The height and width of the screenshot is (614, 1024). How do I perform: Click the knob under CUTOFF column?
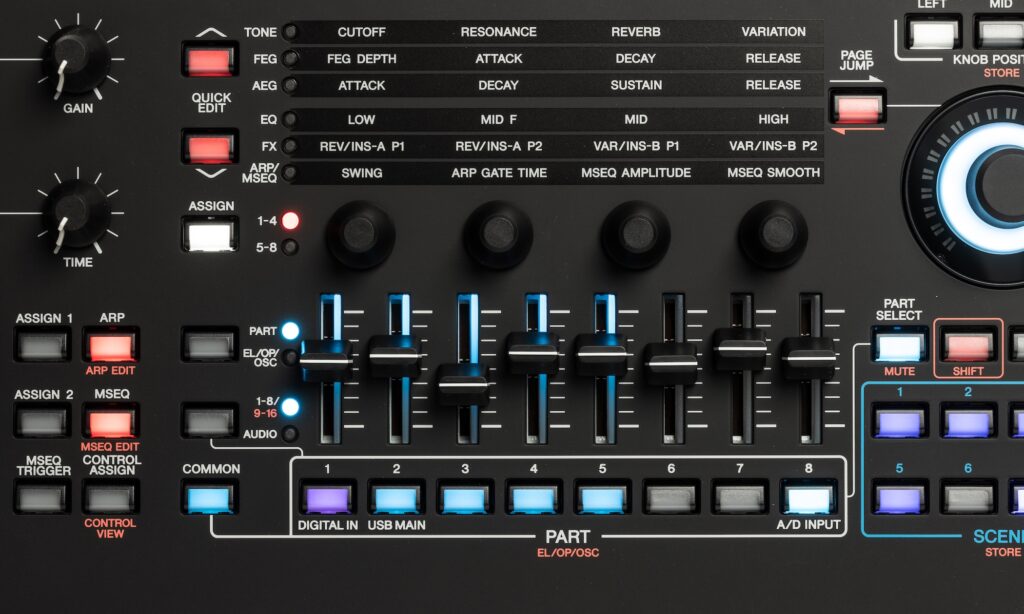[x=360, y=233]
